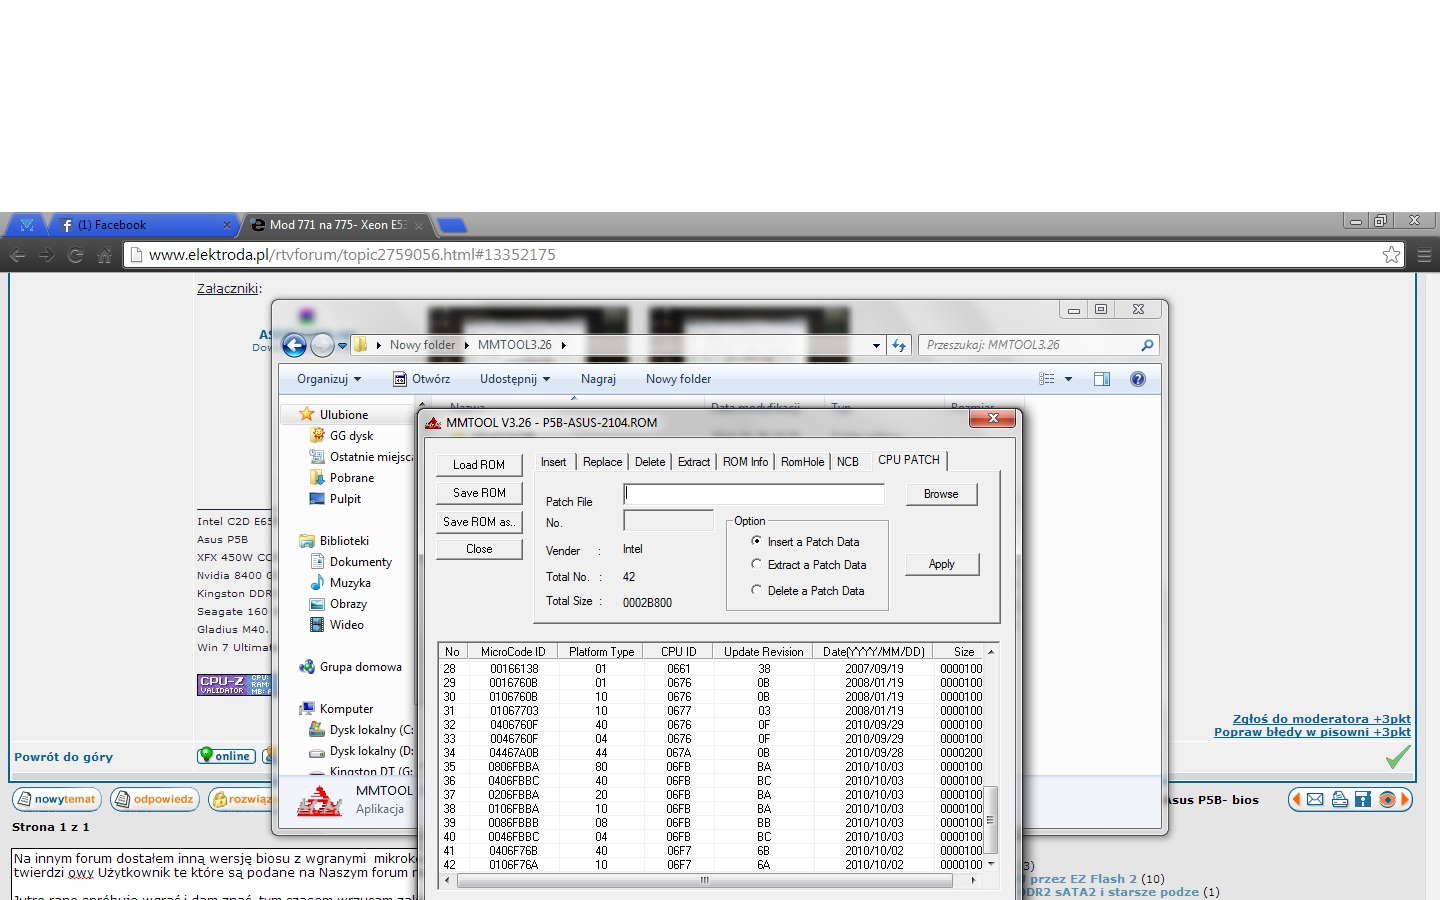Click the Load ROM button
Viewport: 1440px width, 900px height.
[479, 465]
